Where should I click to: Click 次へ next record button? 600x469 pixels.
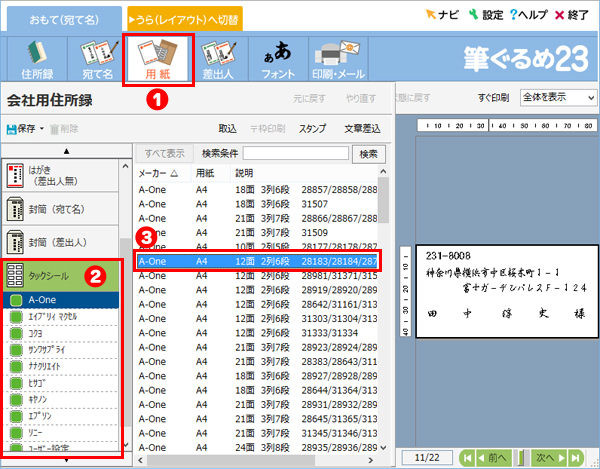(549, 458)
